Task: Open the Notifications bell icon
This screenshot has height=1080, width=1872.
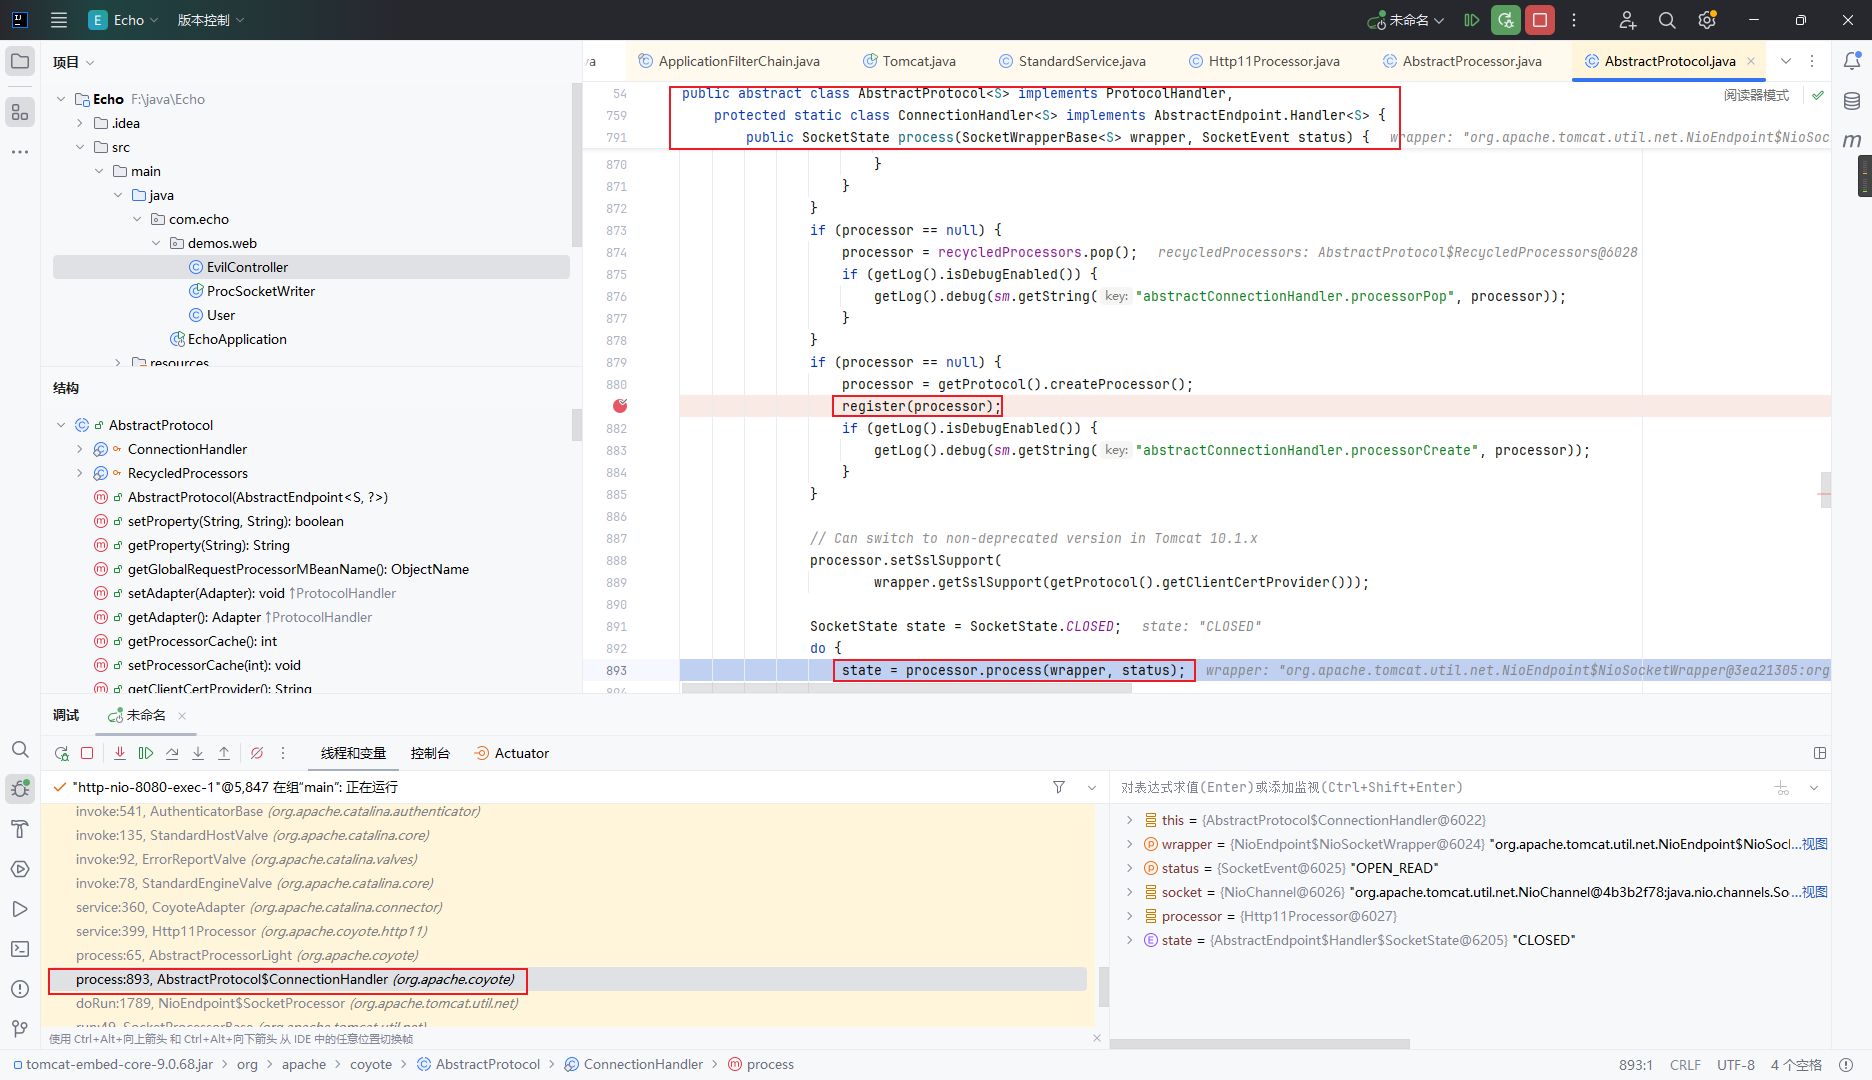Action: pos(1852,61)
